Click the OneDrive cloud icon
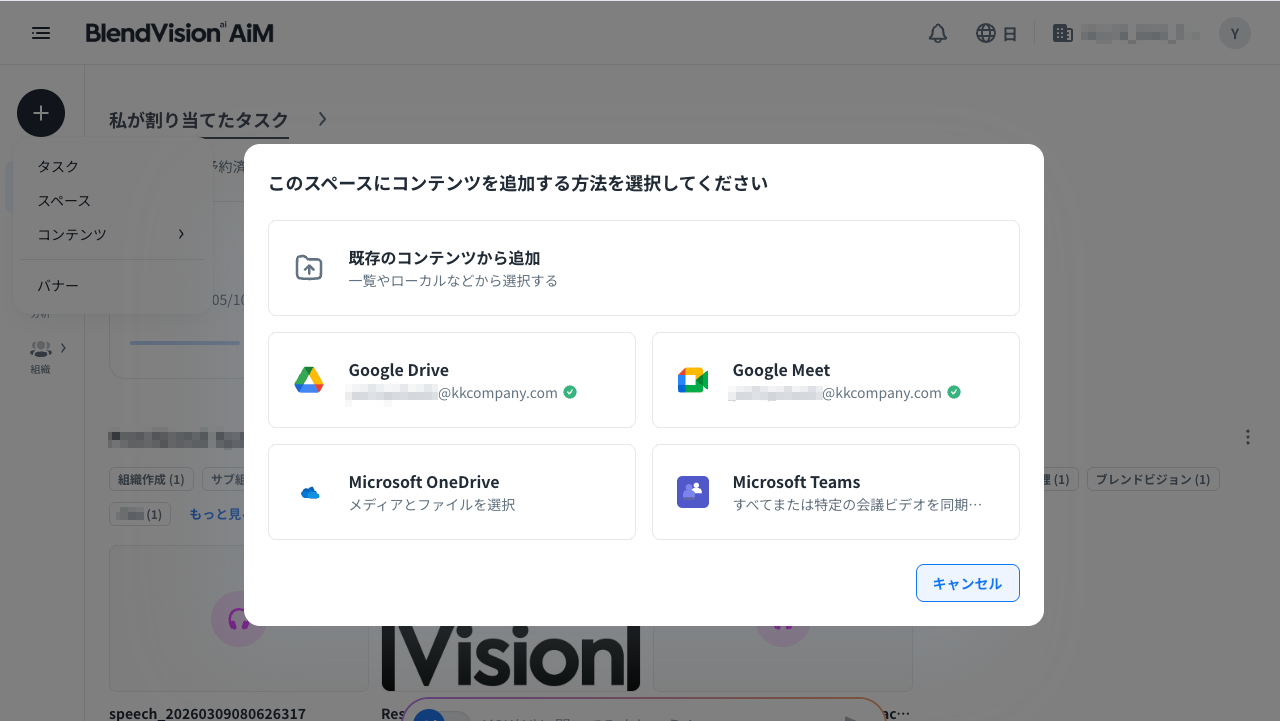Image resolution: width=1280 pixels, height=721 pixels. click(x=310, y=493)
